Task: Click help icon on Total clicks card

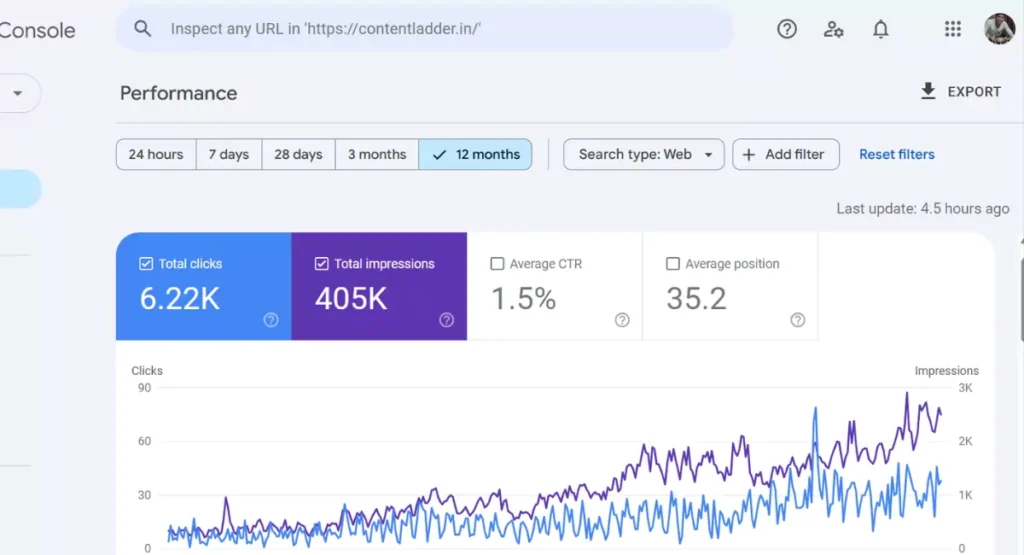Action: tap(271, 320)
